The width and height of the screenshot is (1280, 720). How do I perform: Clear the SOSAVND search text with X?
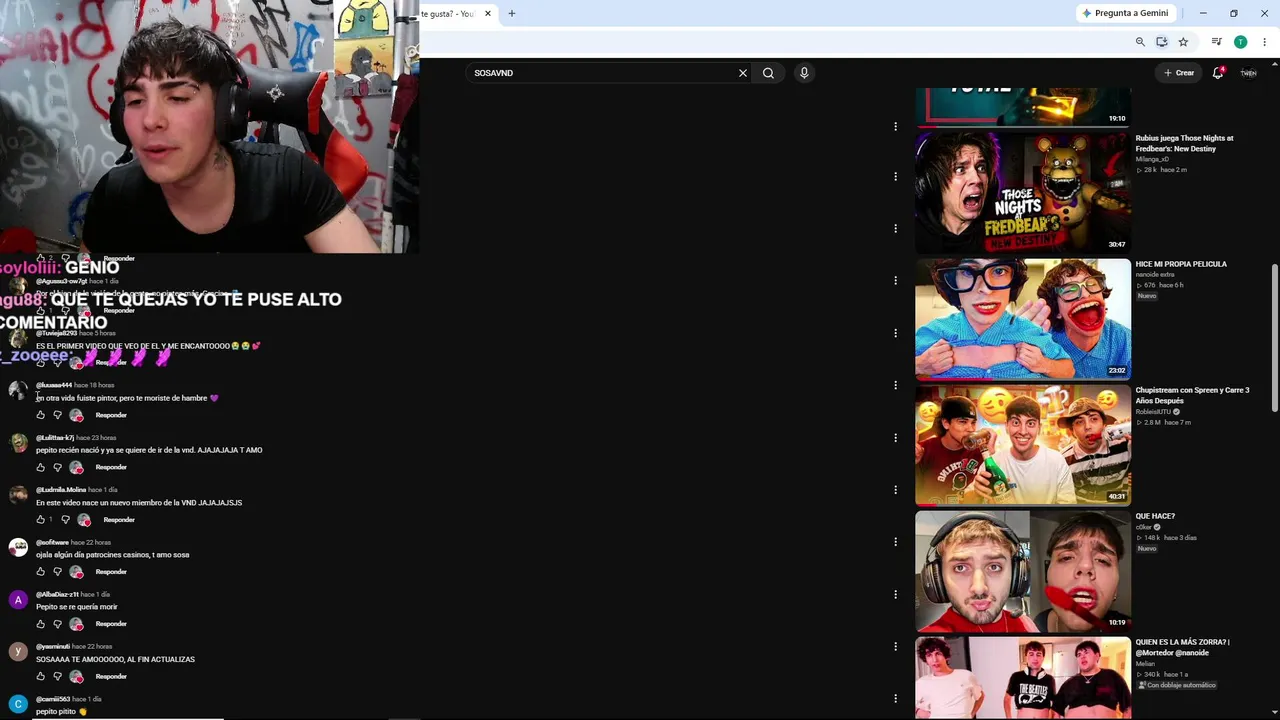tap(743, 73)
